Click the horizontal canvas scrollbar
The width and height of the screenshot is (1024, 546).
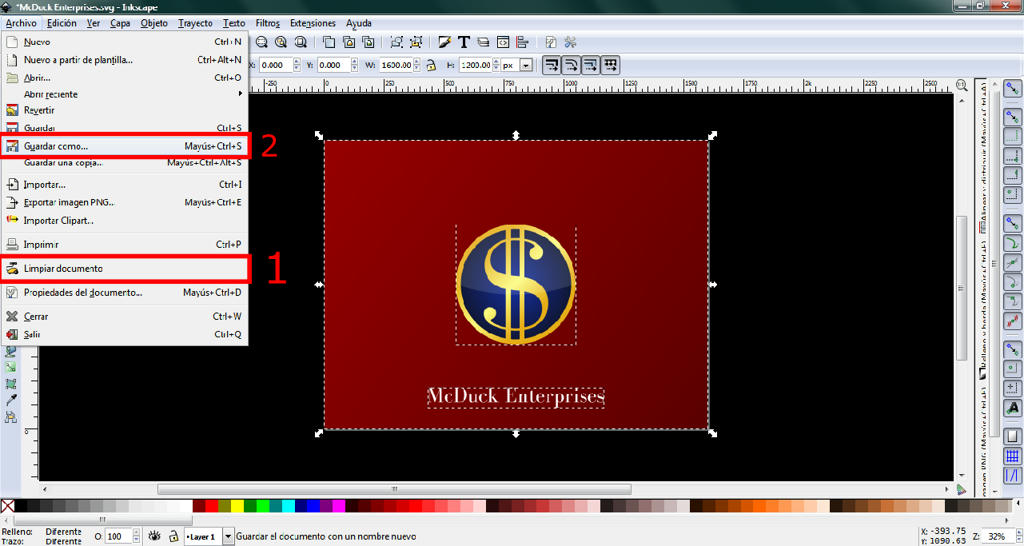tap(394, 489)
